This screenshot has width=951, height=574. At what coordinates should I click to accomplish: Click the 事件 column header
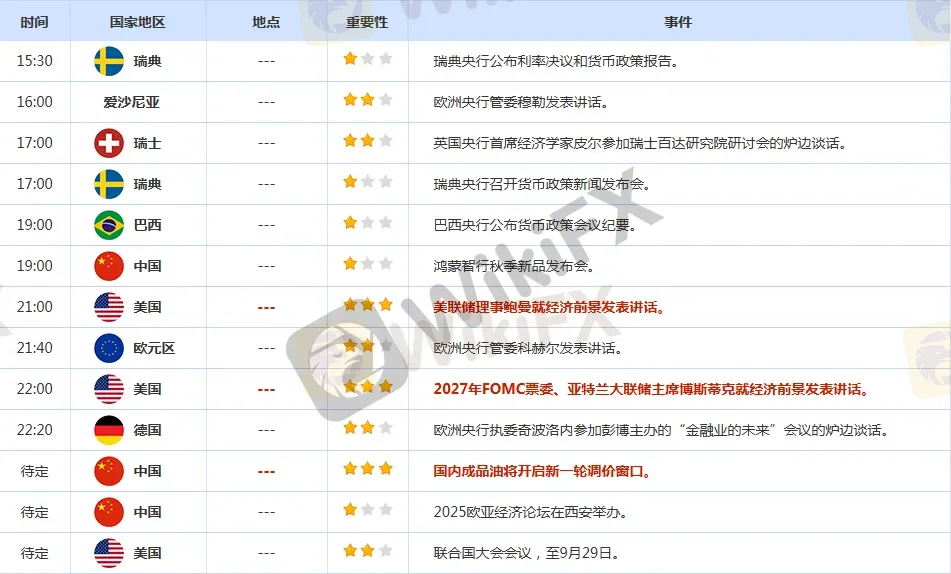tap(678, 21)
